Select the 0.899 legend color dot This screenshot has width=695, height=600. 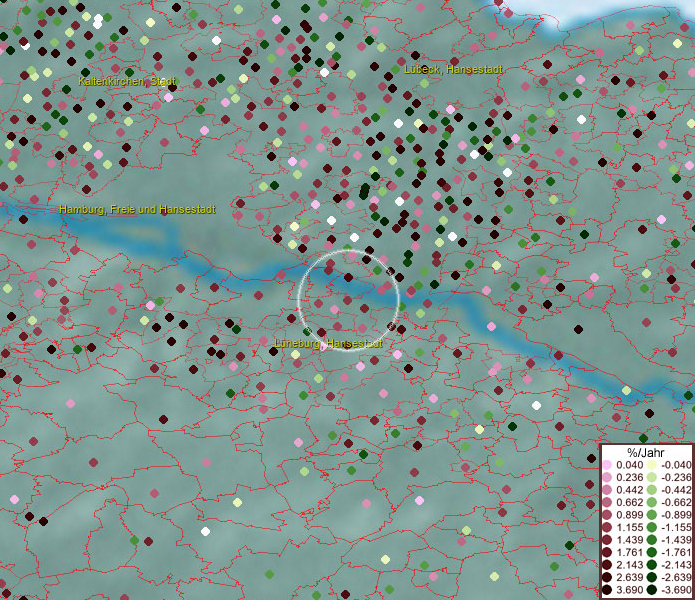pos(607,515)
